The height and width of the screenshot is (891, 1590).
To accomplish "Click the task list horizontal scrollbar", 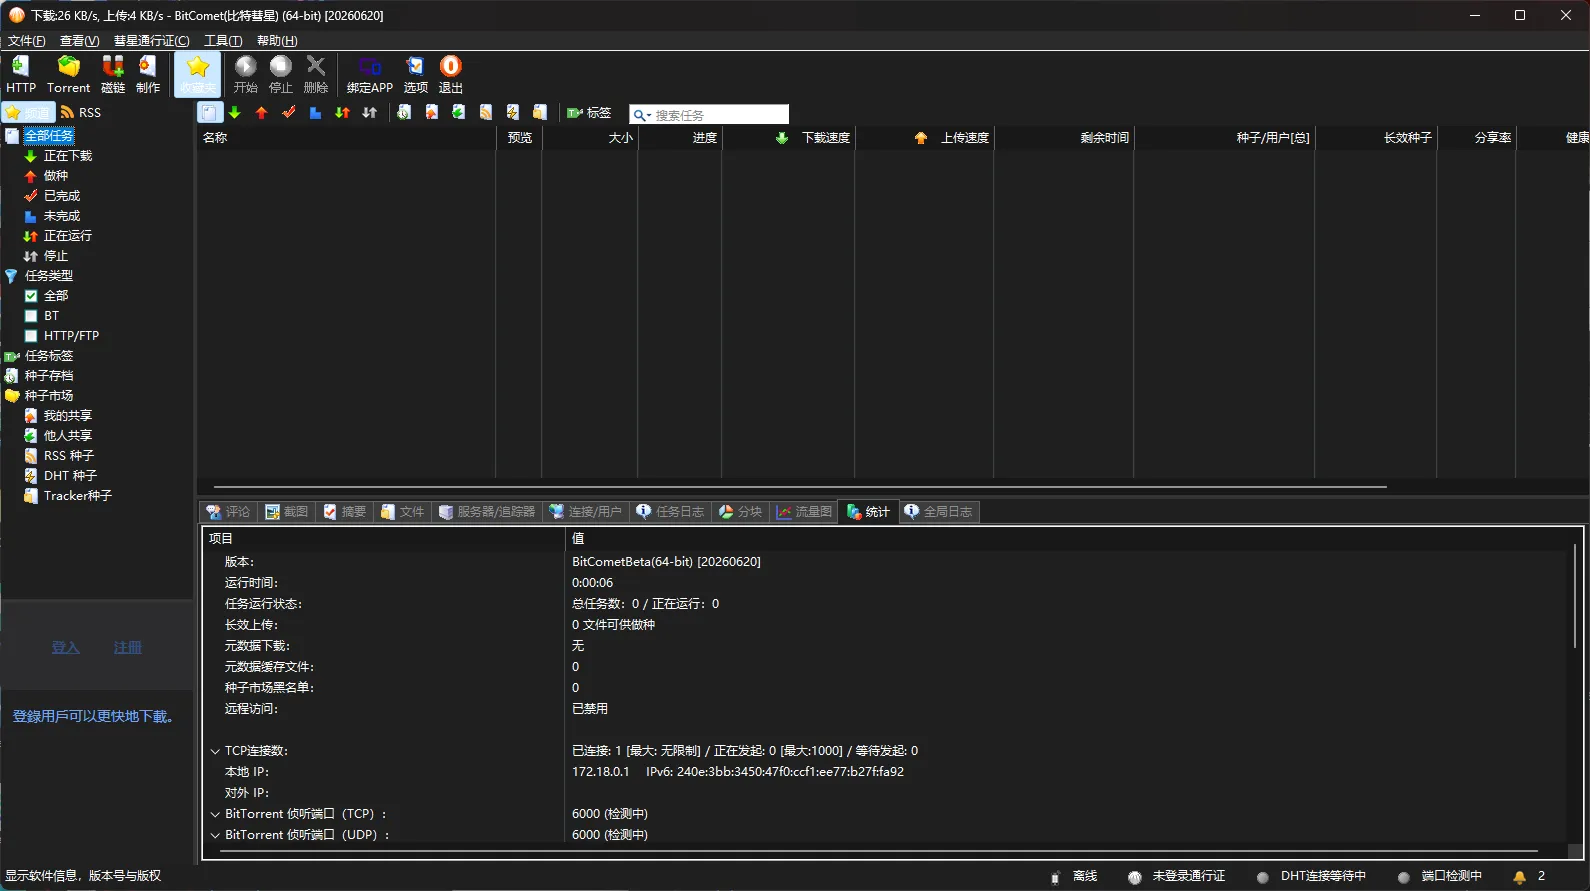I will coord(799,487).
